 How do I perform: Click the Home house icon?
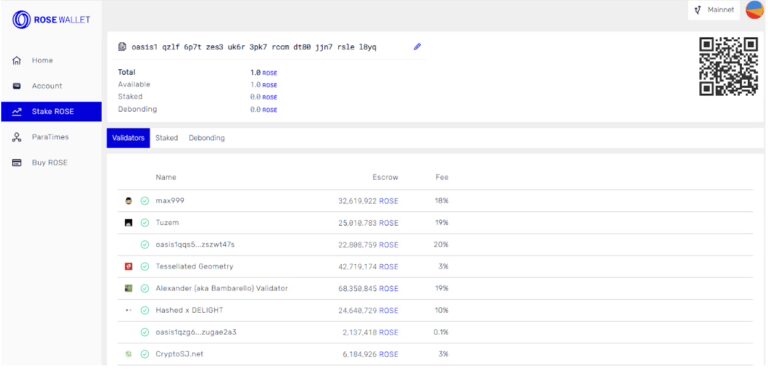point(17,61)
